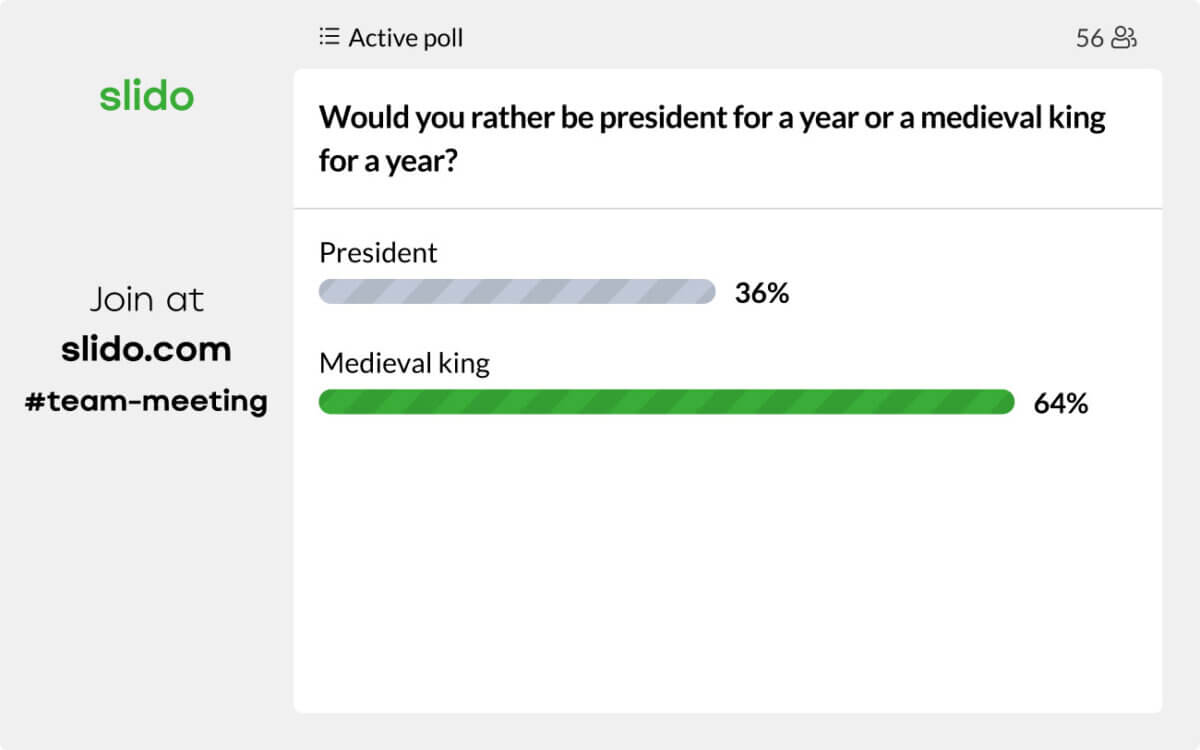Viewport: 1200px width, 750px height.
Task: Open the slido.com join link
Action: [146, 349]
